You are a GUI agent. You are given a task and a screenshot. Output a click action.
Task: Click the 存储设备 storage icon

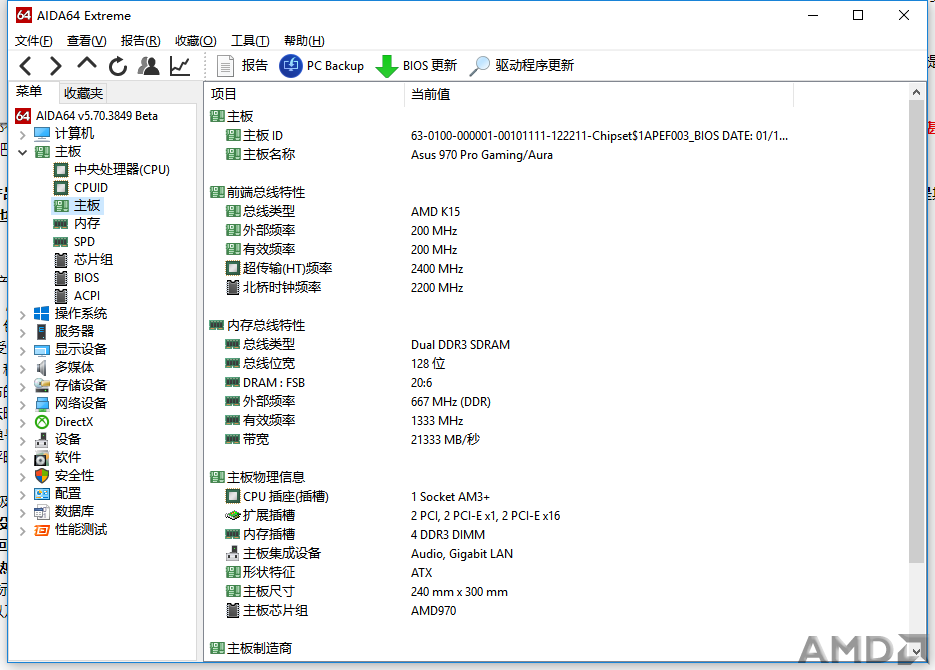click(x=42, y=386)
